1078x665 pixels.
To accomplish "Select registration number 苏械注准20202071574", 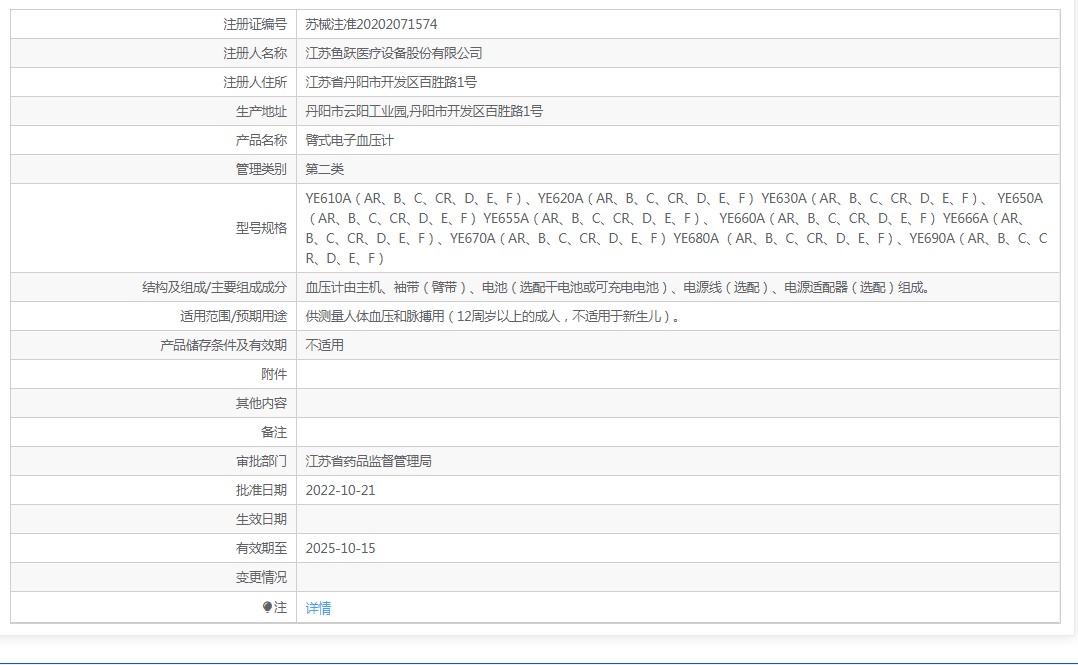I will [371, 24].
